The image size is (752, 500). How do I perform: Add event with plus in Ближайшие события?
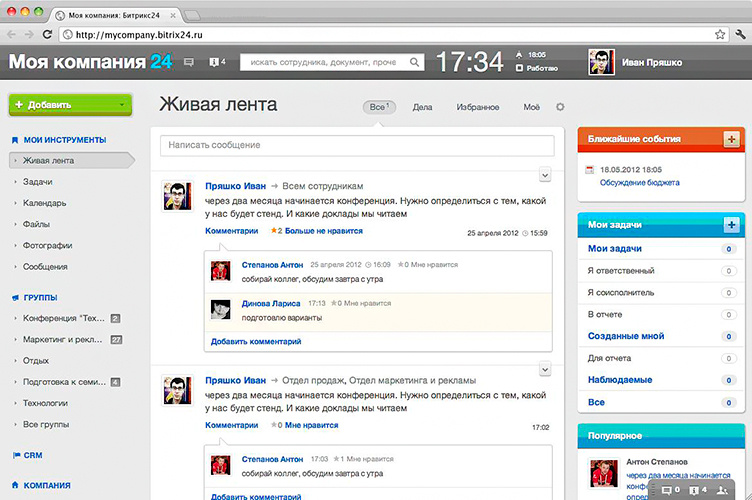pos(731,139)
